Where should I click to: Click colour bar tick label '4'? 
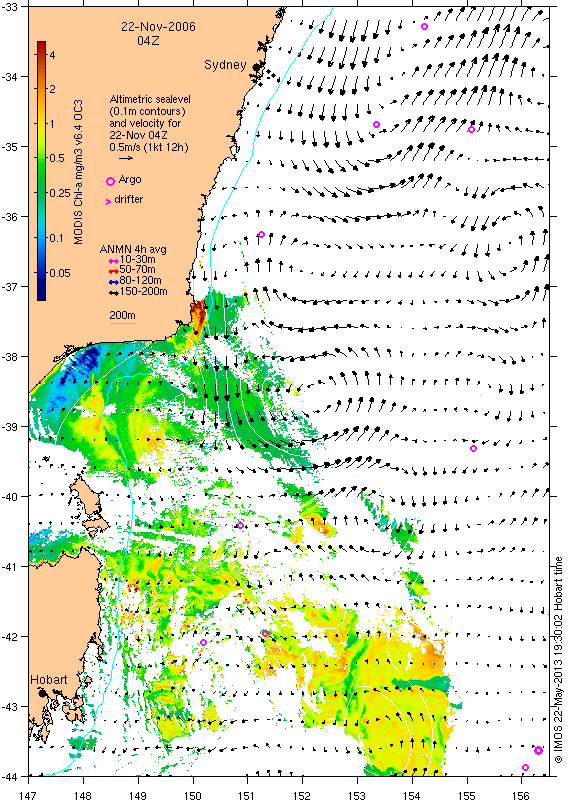pos(52,55)
